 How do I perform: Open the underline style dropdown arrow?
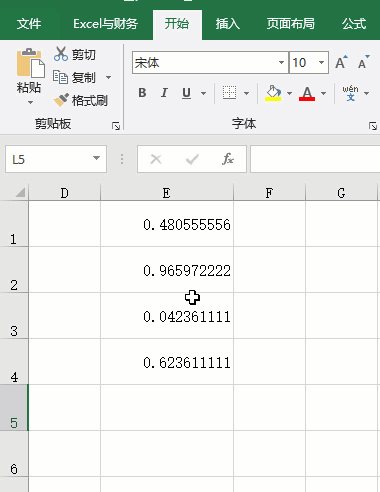pos(203,93)
